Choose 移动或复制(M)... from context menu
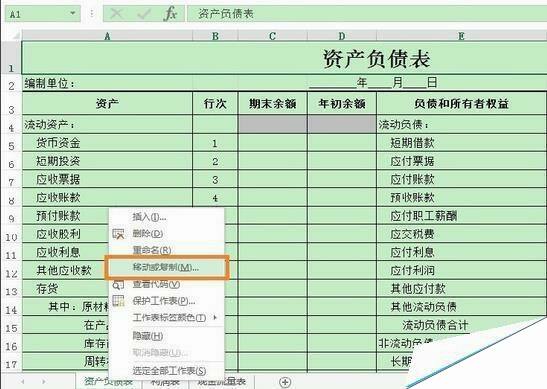This screenshot has width=547, height=389. [x=167, y=268]
